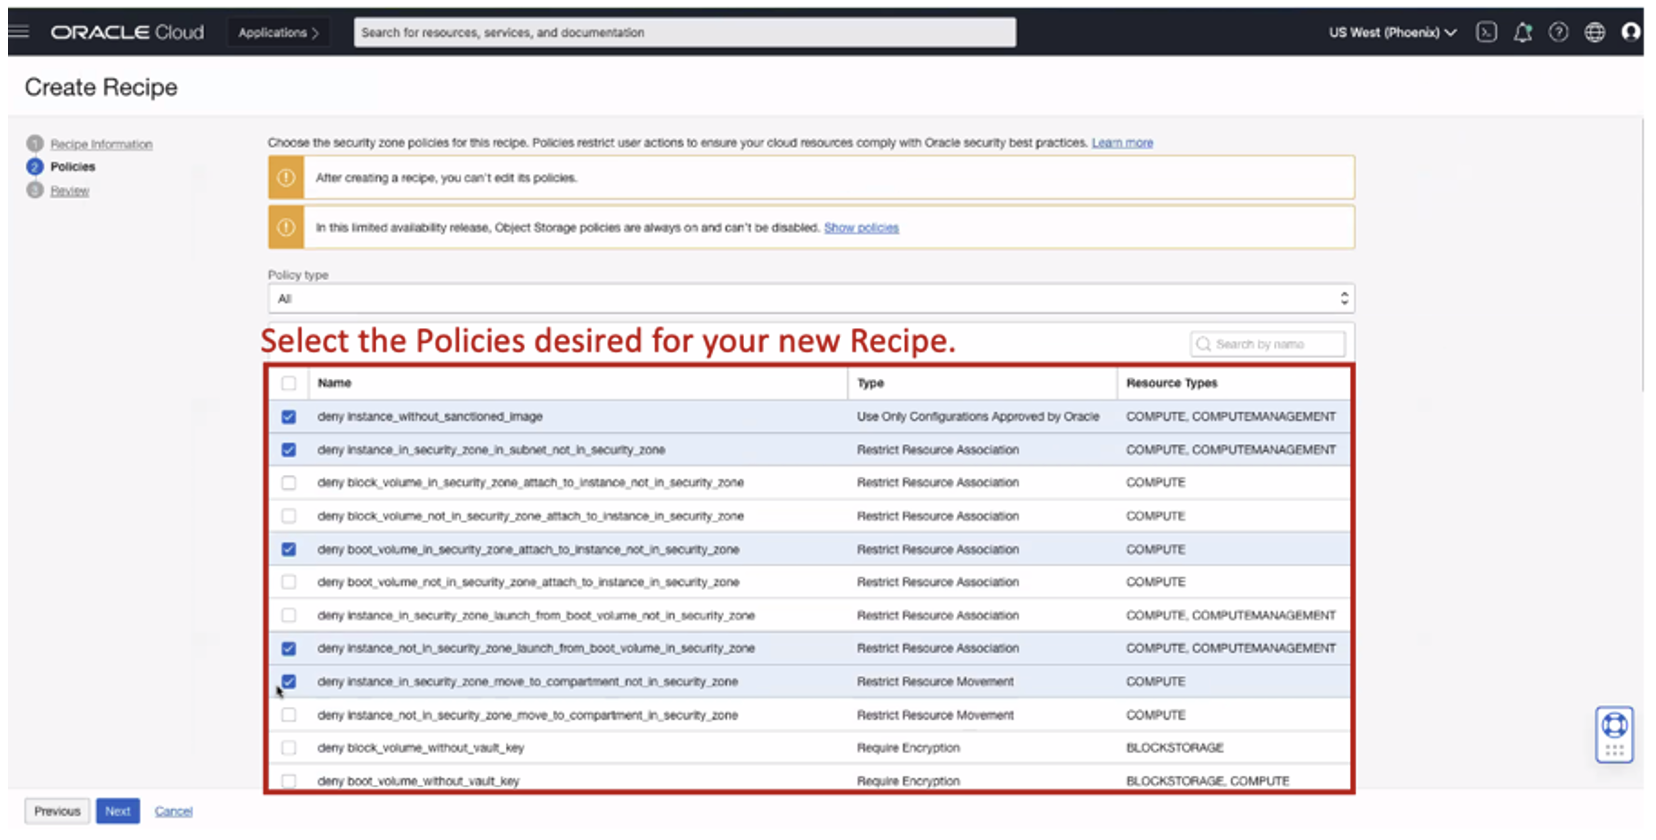The height and width of the screenshot is (840, 1656).
Task: Click the floating support lifebuoy widget
Action: pyautogui.click(x=1614, y=733)
